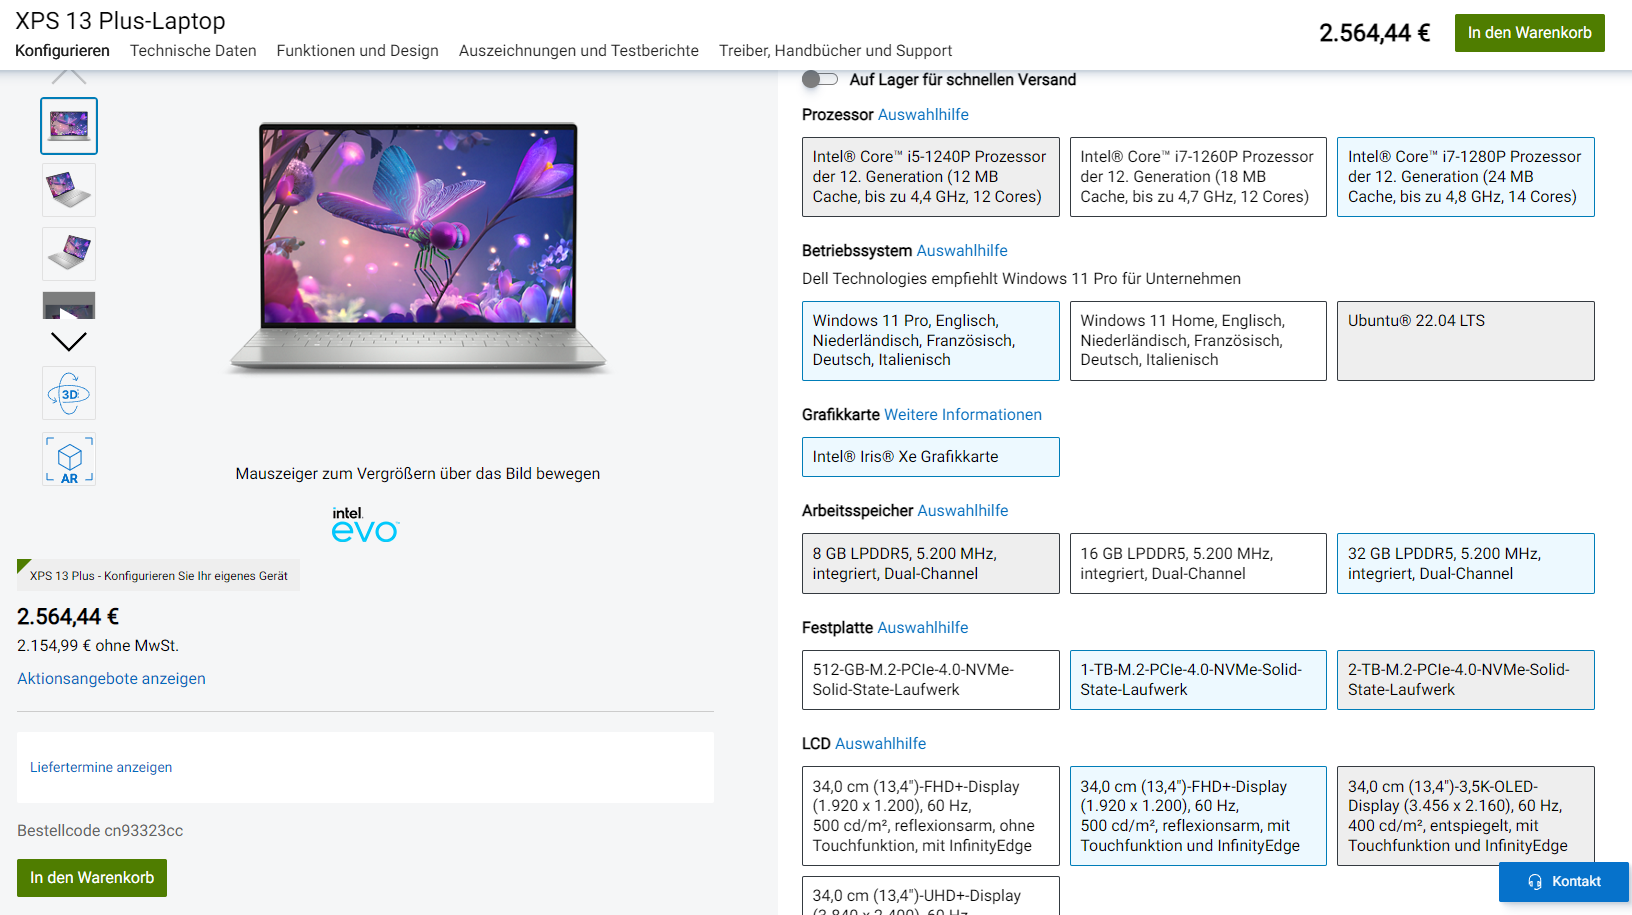Screen dimensions: 1632x915
Task: Click the XPS 13 Plus configure label
Action: [158, 575]
